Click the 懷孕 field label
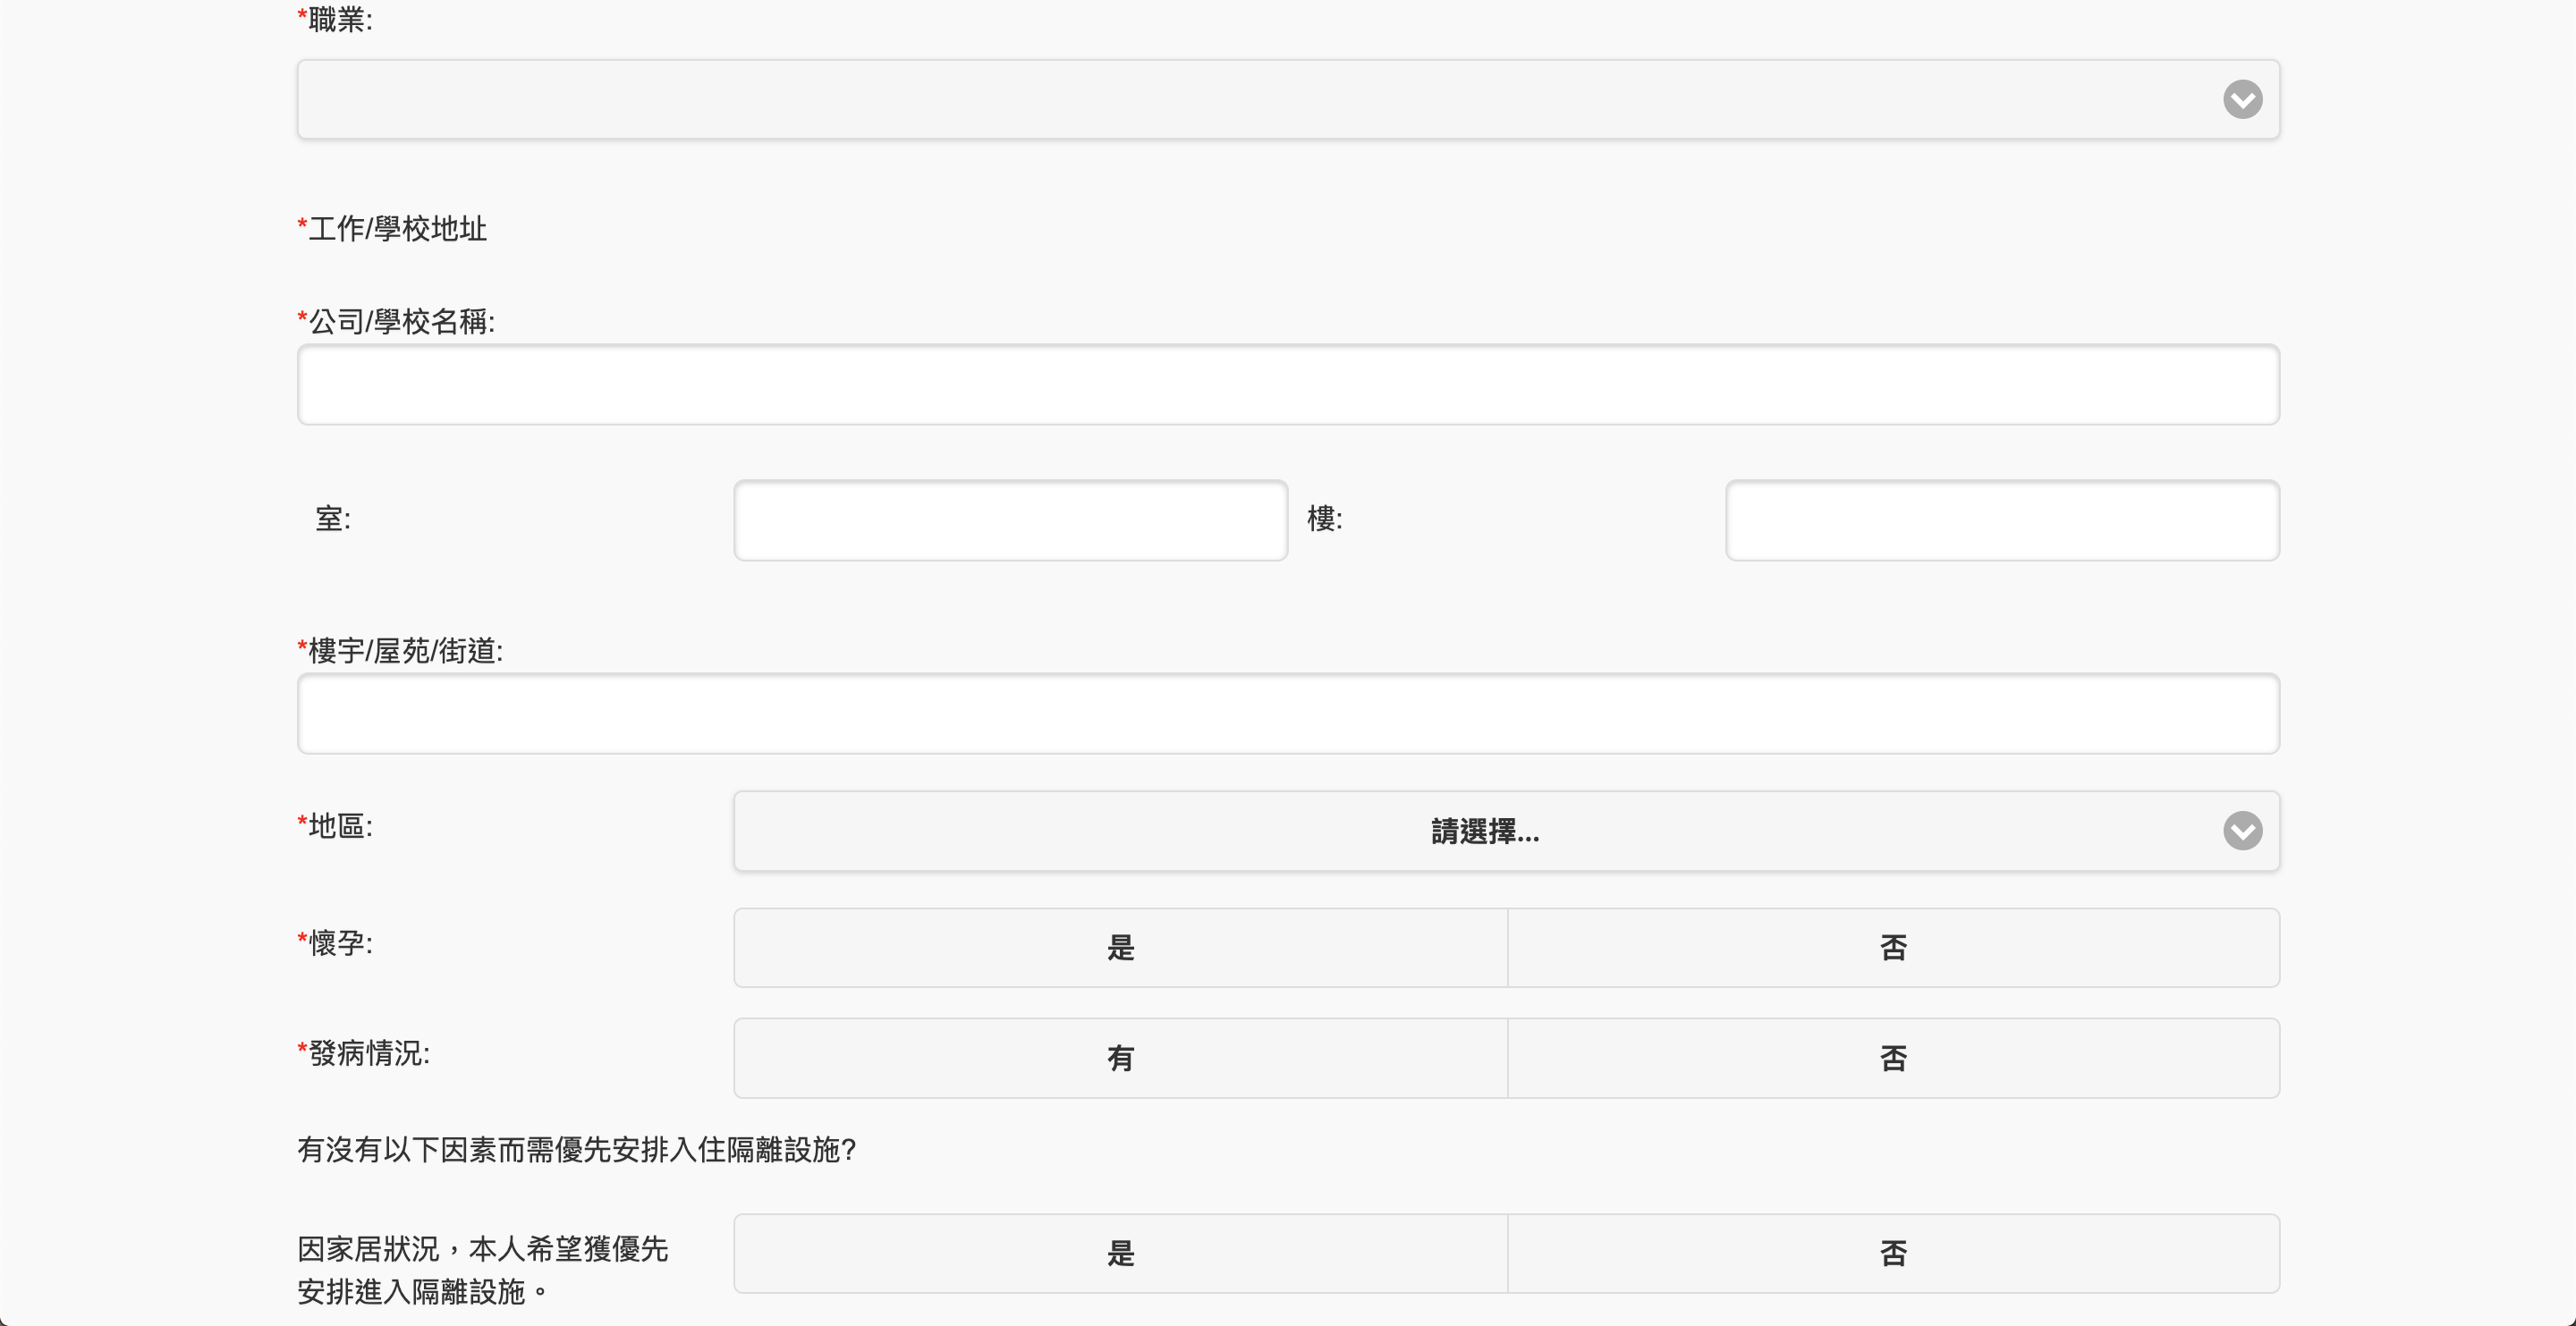This screenshot has width=2576, height=1326. pyautogui.click(x=338, y=943)
